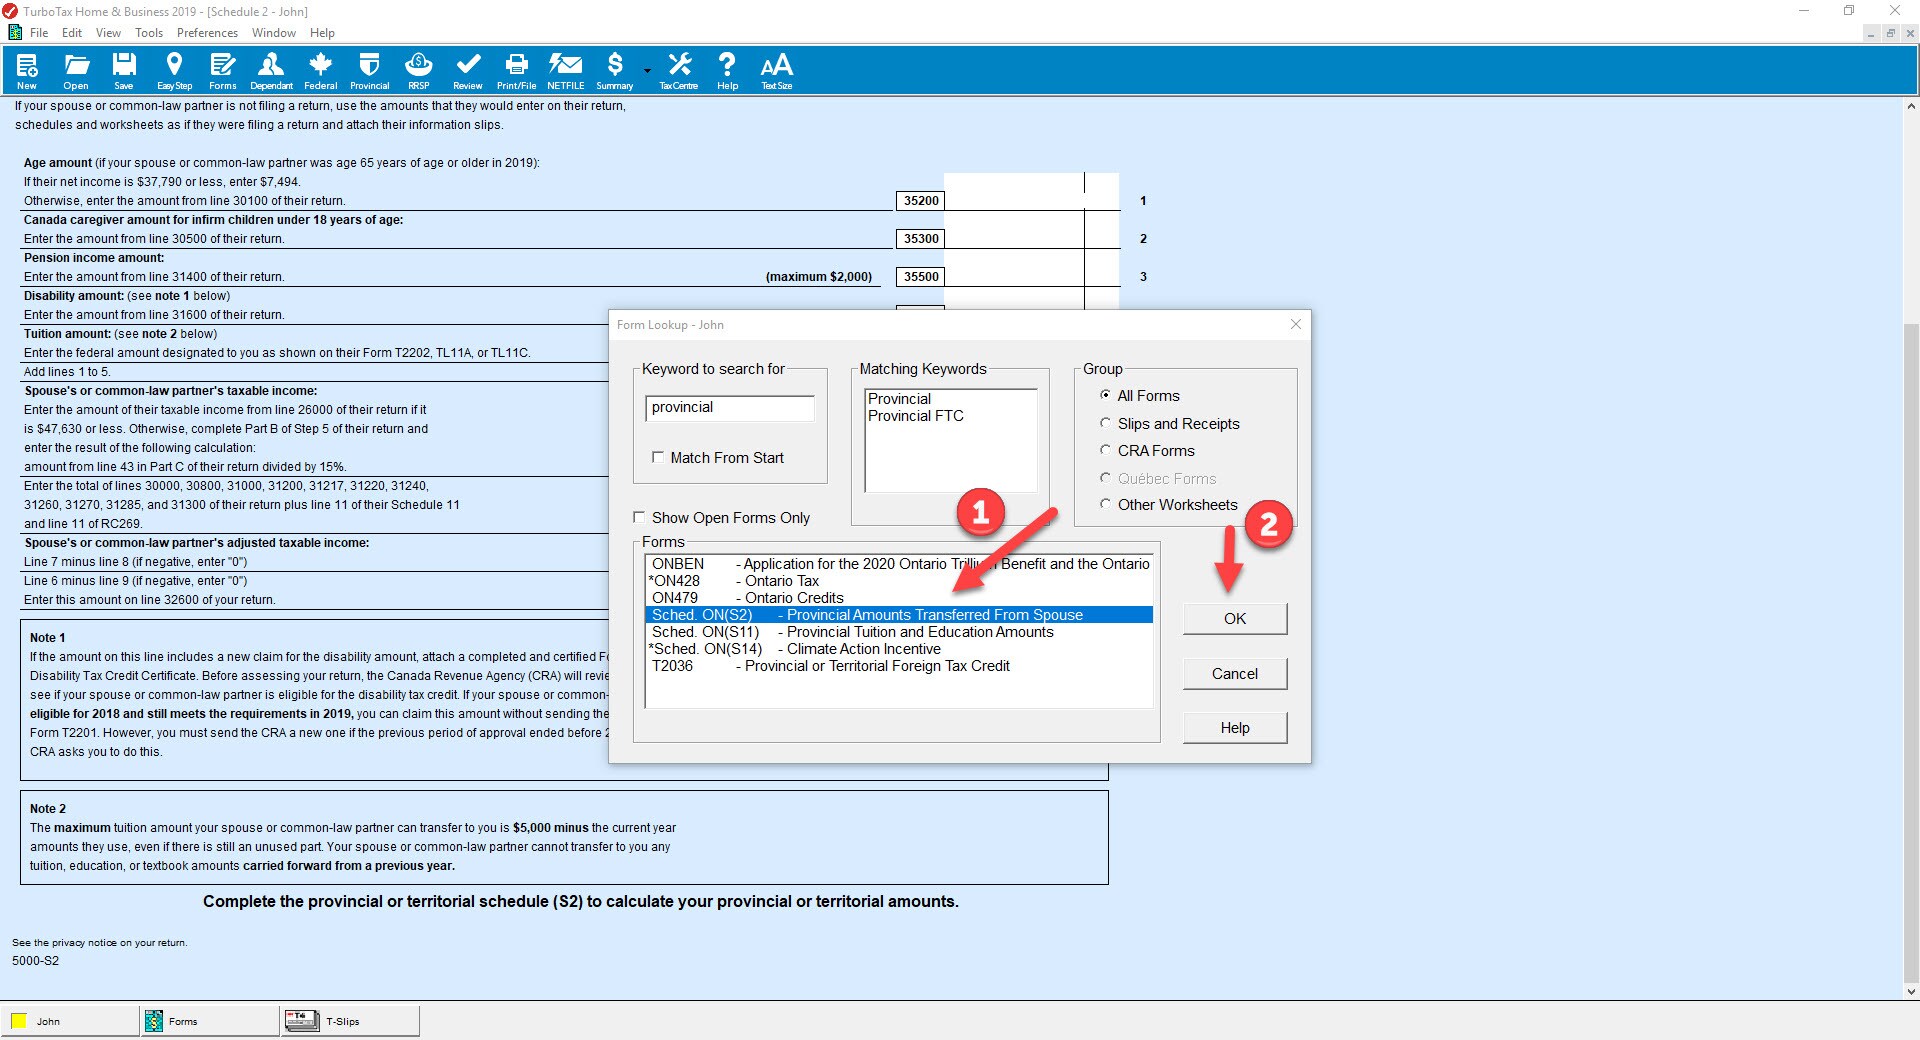This screenshot has width=1920, height=1040.
Task: Open the Window menu
Action: (274, 33)
